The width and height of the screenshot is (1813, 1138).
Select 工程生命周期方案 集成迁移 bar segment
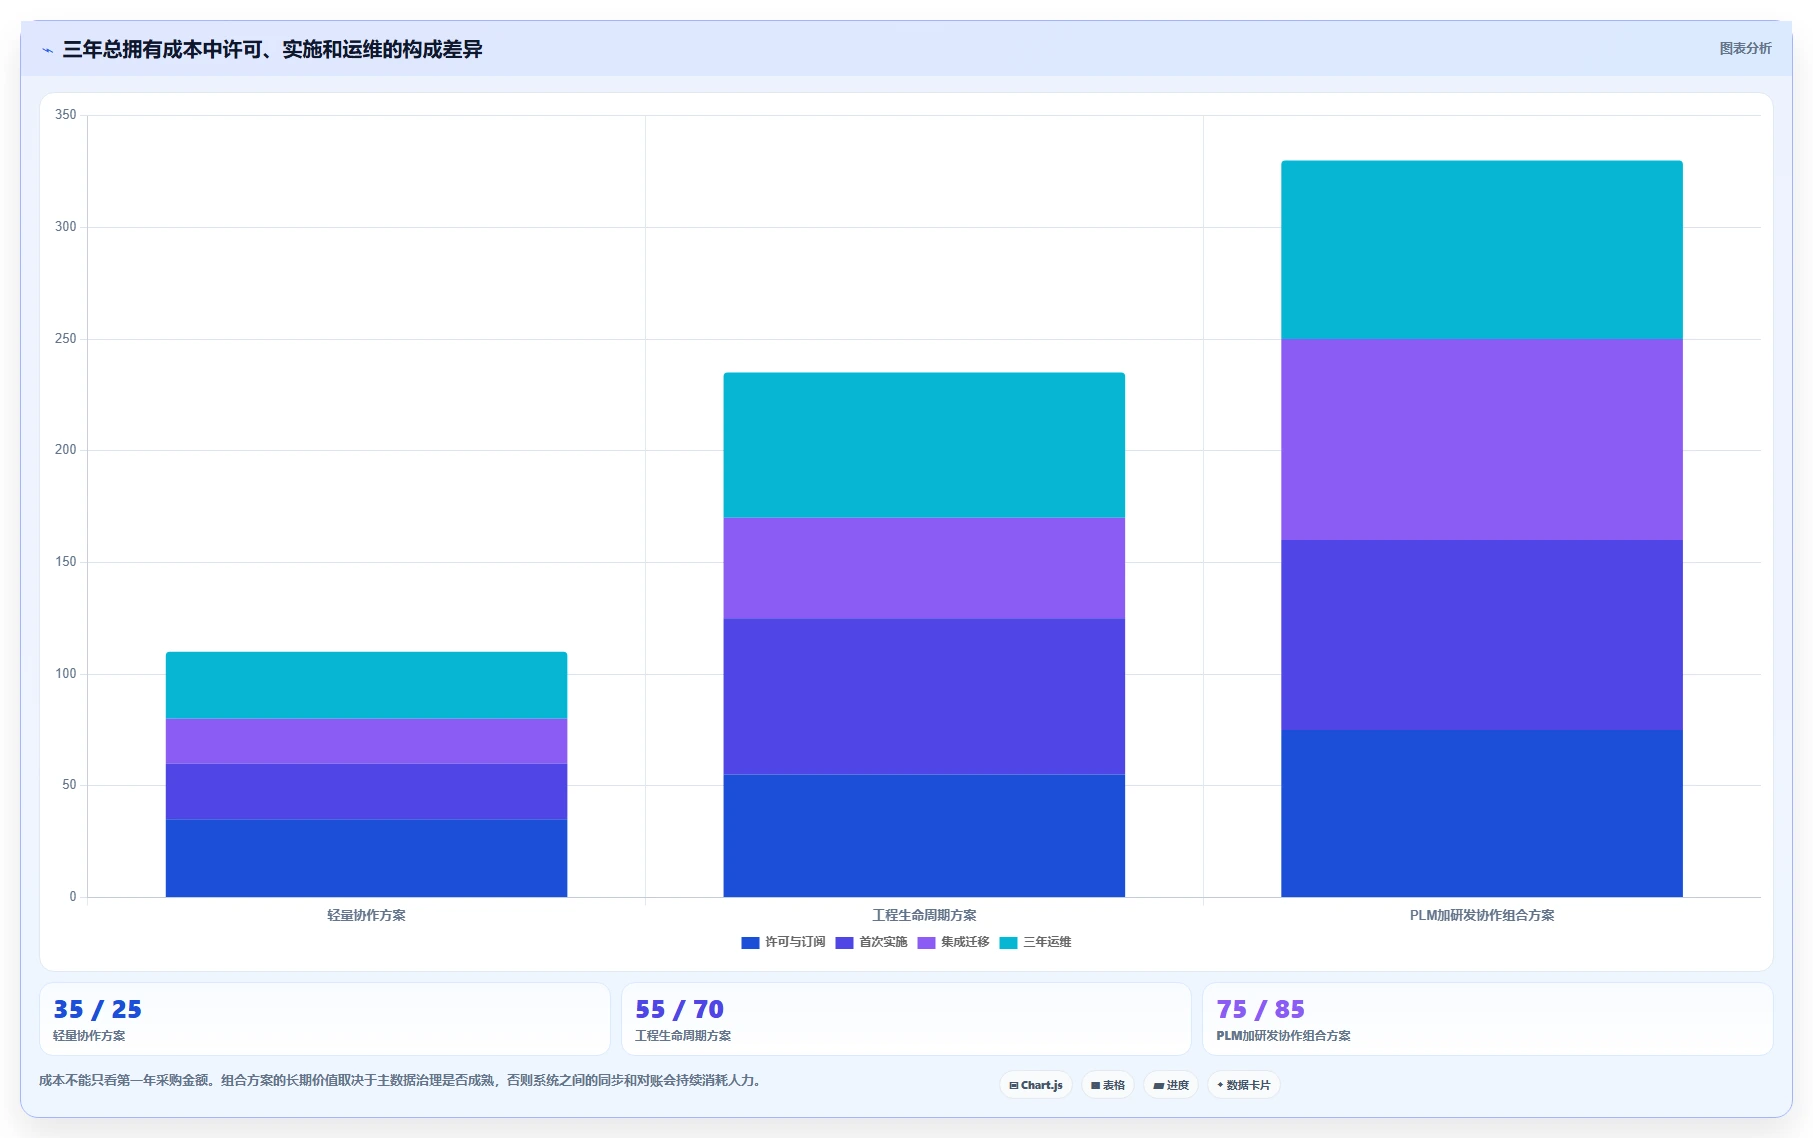tap(924, 568)
